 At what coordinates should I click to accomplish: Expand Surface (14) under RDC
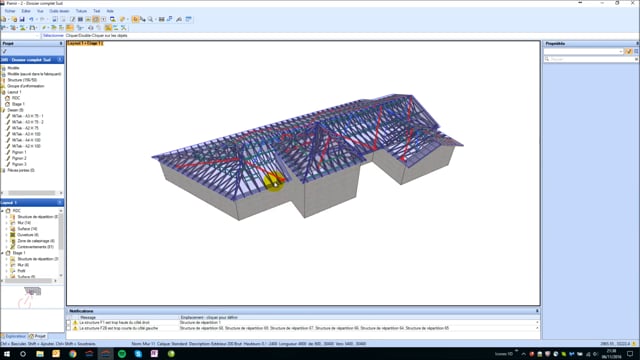pos(7,229)
